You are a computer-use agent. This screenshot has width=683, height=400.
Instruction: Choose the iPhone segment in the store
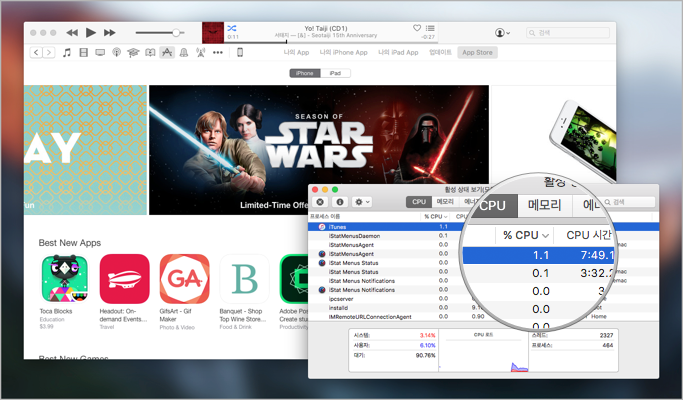coord(305,73)
